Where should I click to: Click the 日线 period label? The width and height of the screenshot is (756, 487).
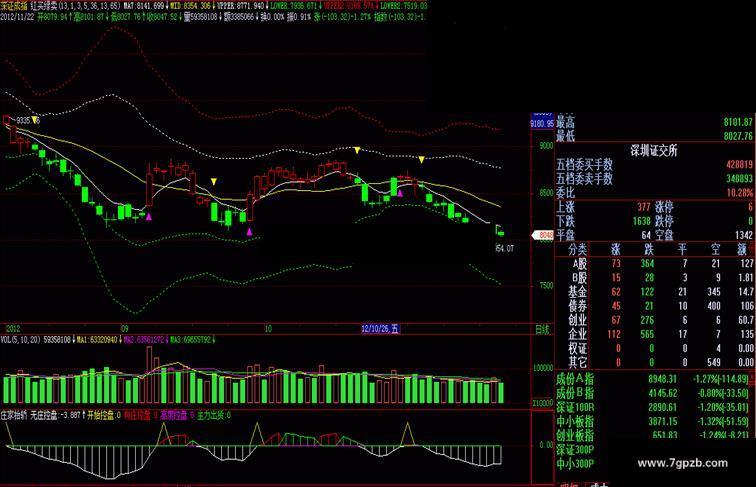(542, 329)
